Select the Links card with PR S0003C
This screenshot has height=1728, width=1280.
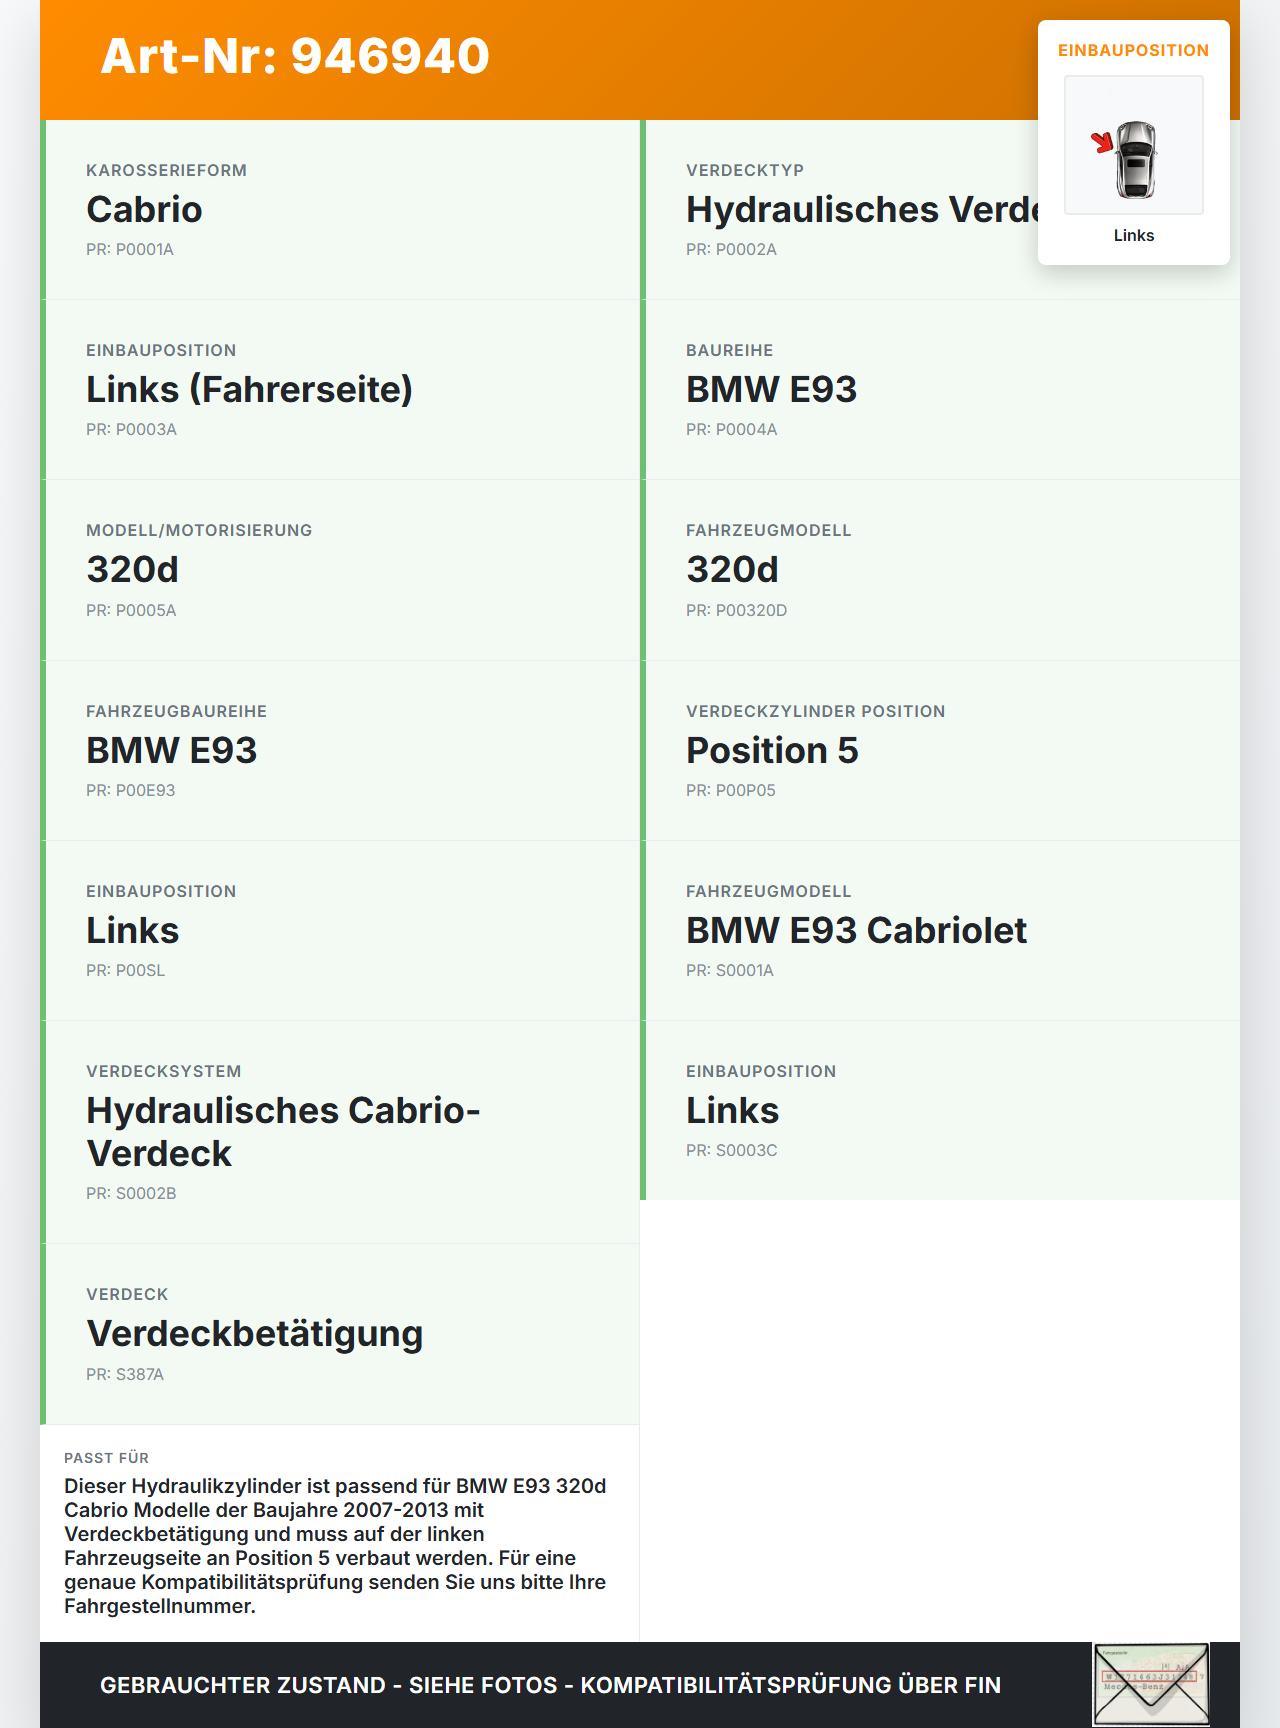(940, 1110)
